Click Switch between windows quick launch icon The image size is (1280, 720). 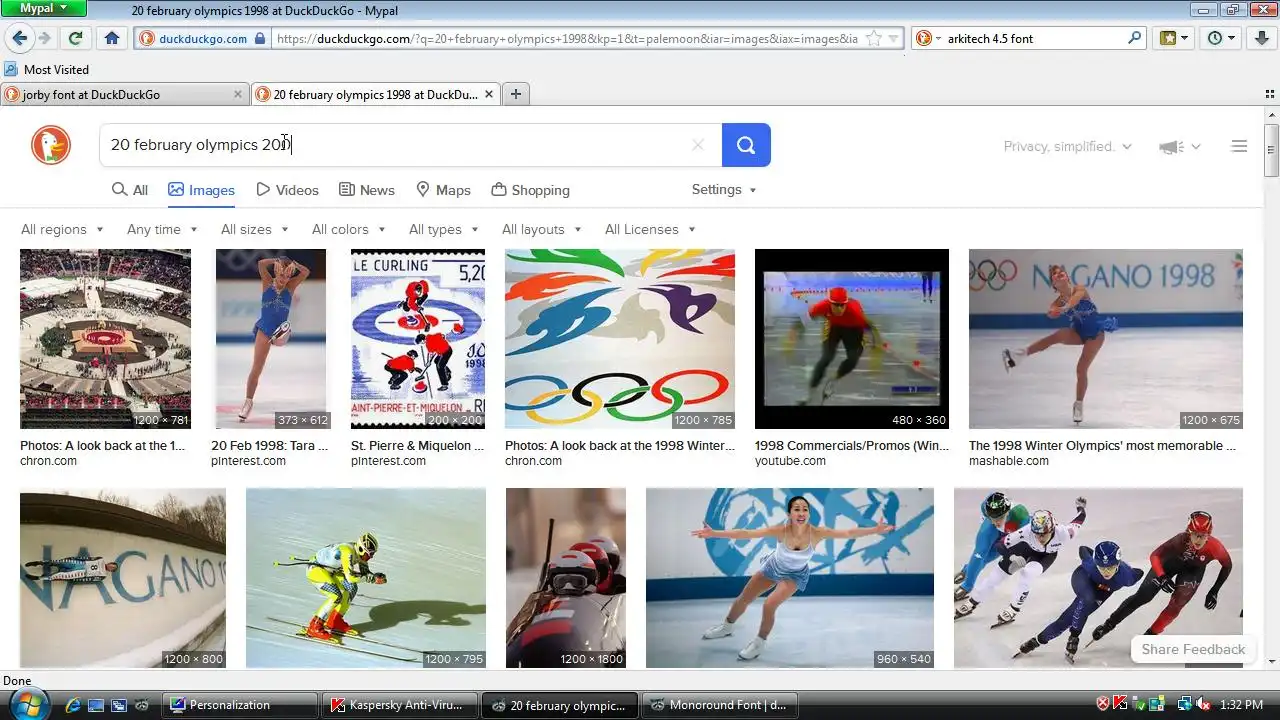[118, 705]
